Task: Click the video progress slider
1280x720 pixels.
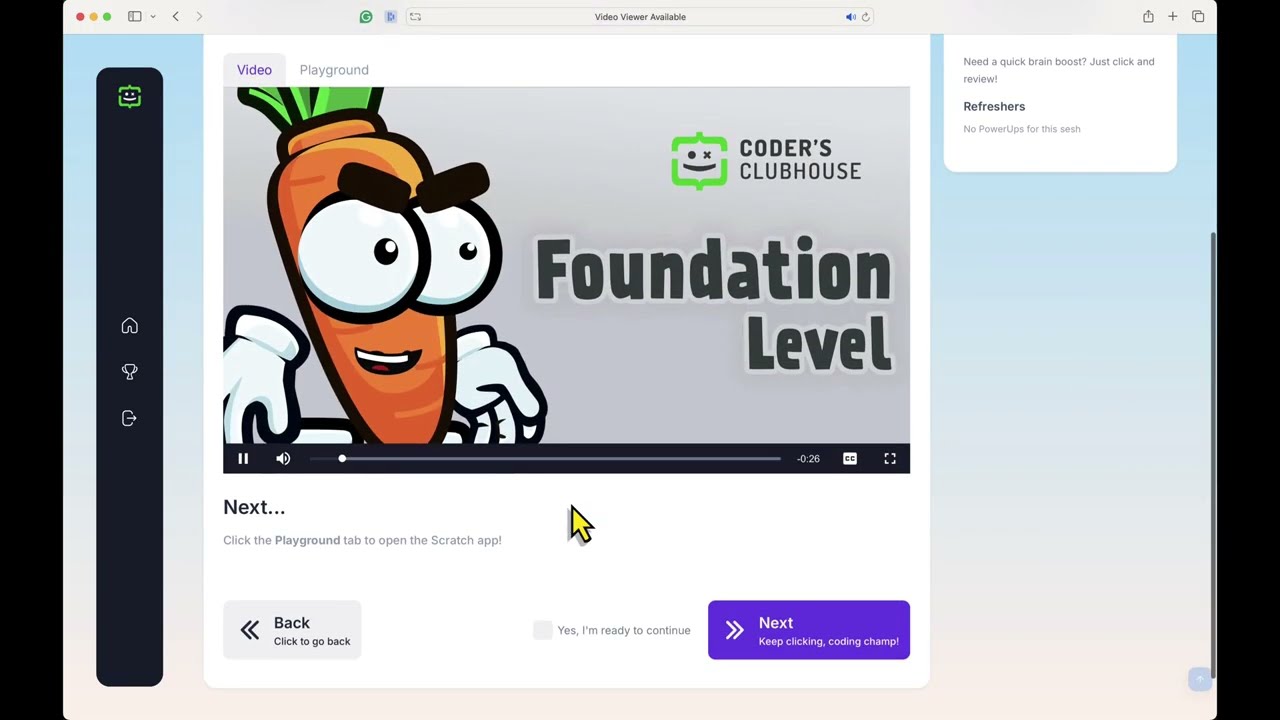Action: coord(545,458)
